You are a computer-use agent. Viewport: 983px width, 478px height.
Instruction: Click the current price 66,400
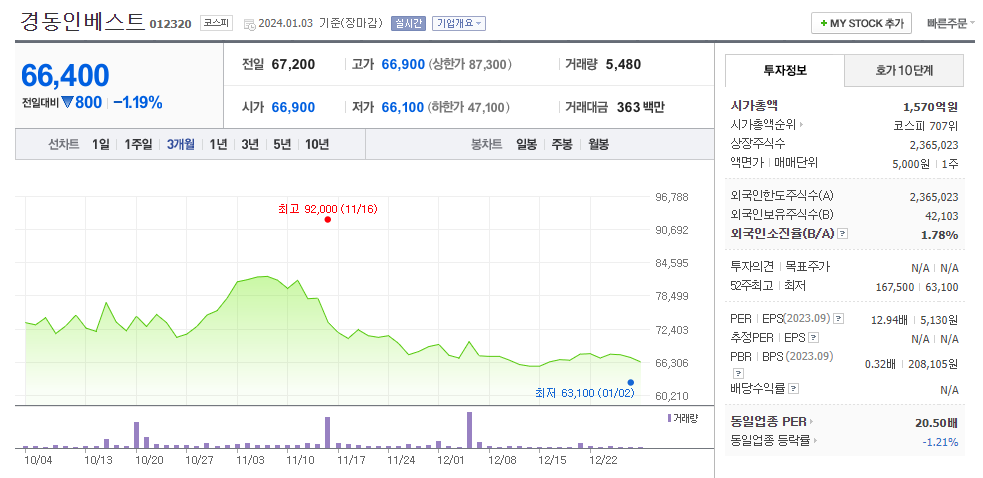pyautogui.click(x=65, y=75)
